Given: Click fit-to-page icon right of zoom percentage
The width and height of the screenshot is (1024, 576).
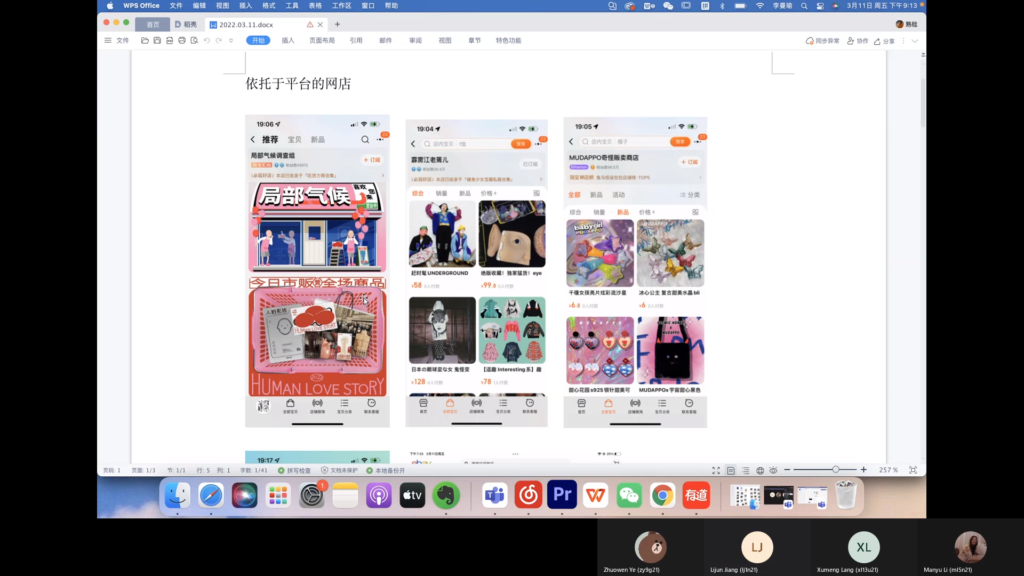Looking at the screenshot, I should click(913, 470).
